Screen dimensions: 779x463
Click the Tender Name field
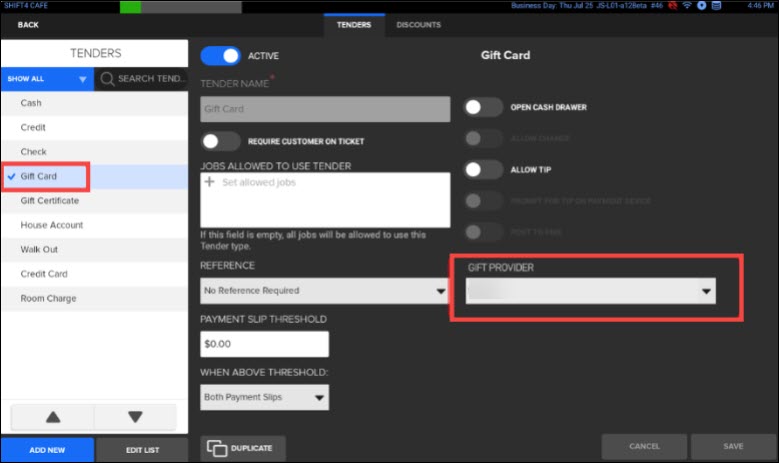tap(325, 109)
